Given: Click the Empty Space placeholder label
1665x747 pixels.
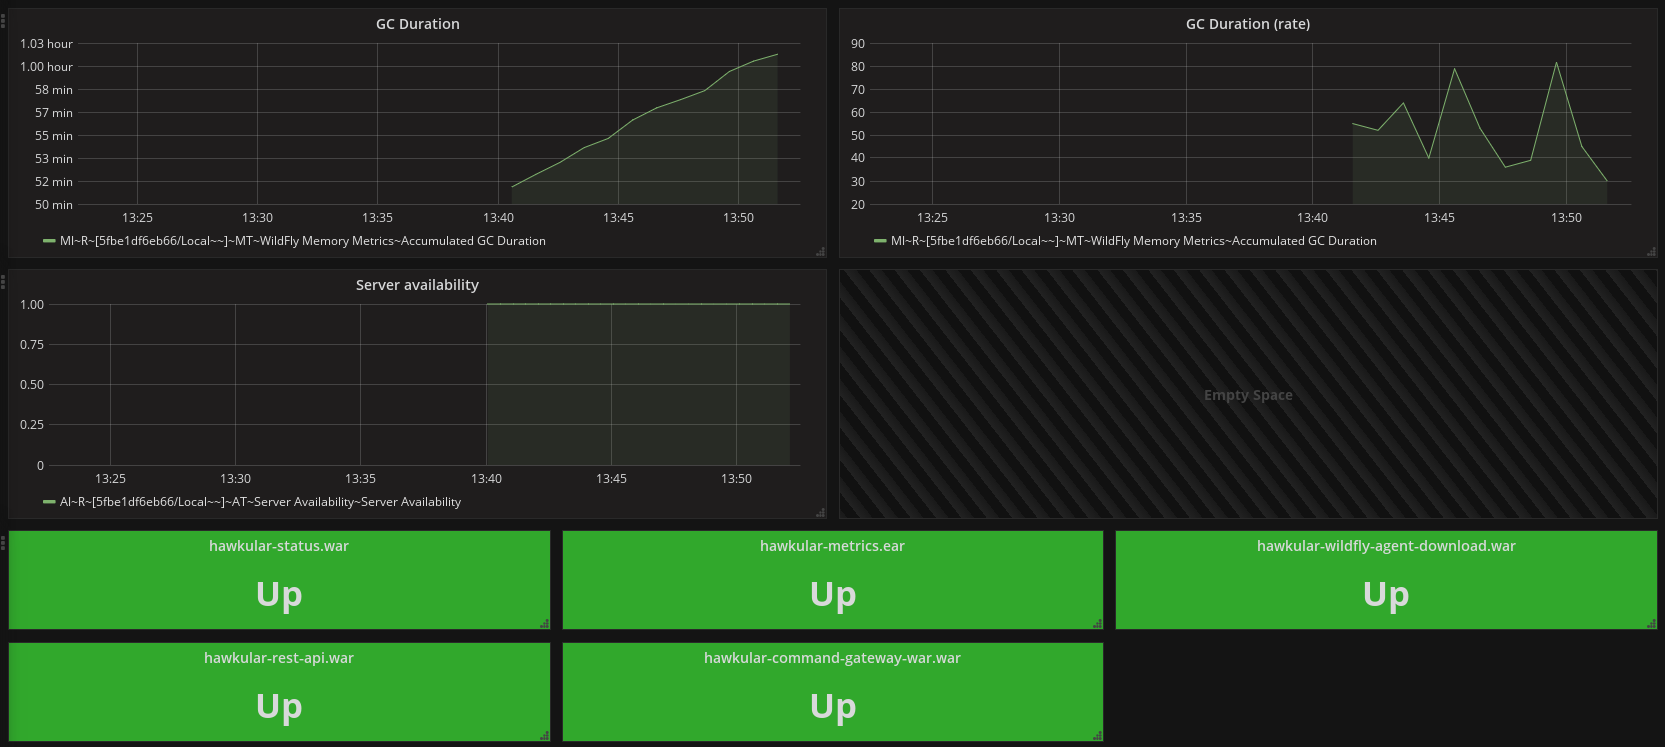Looking at the screenshot, I should (1248, 395).
